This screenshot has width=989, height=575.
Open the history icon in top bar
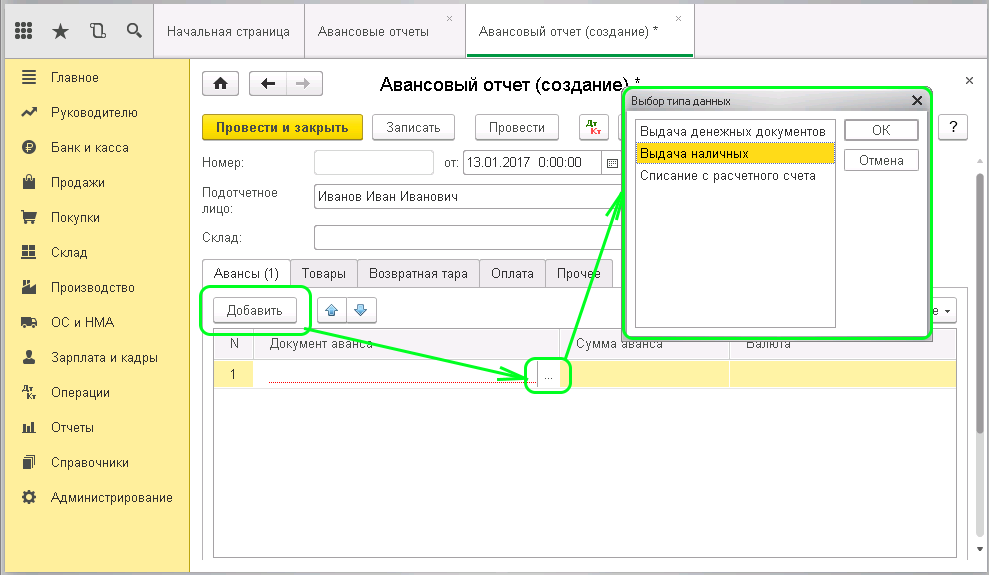97,31
